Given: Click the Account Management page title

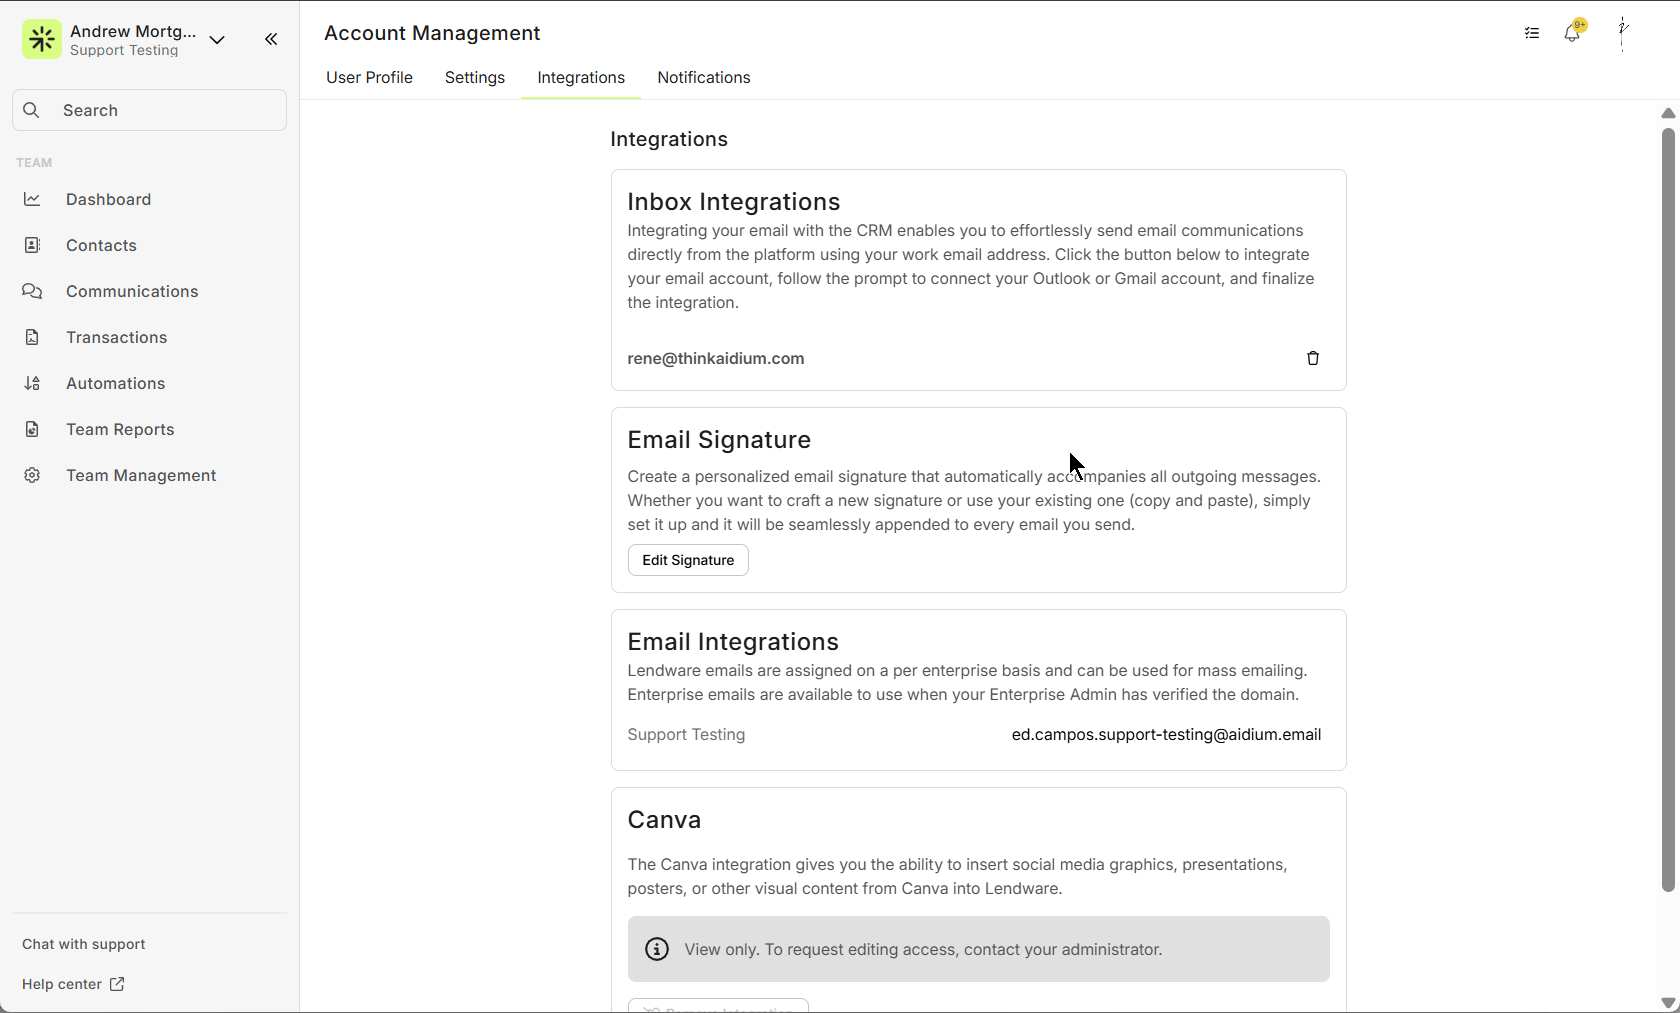Looking at the screenshot, I should [432, 33].
